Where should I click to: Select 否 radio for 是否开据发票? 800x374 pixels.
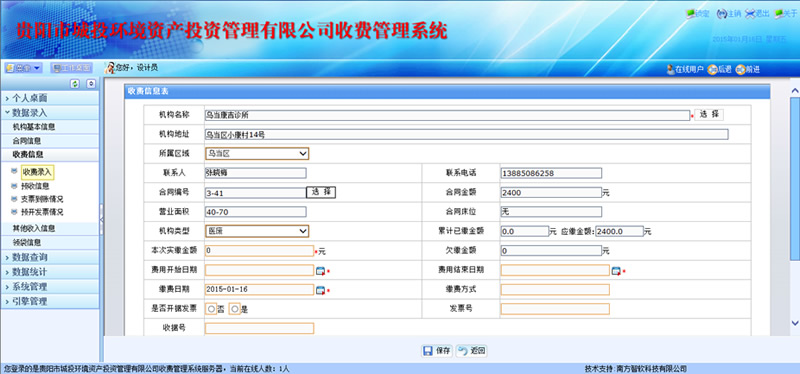pyautogui.click(x=211, y=309)
